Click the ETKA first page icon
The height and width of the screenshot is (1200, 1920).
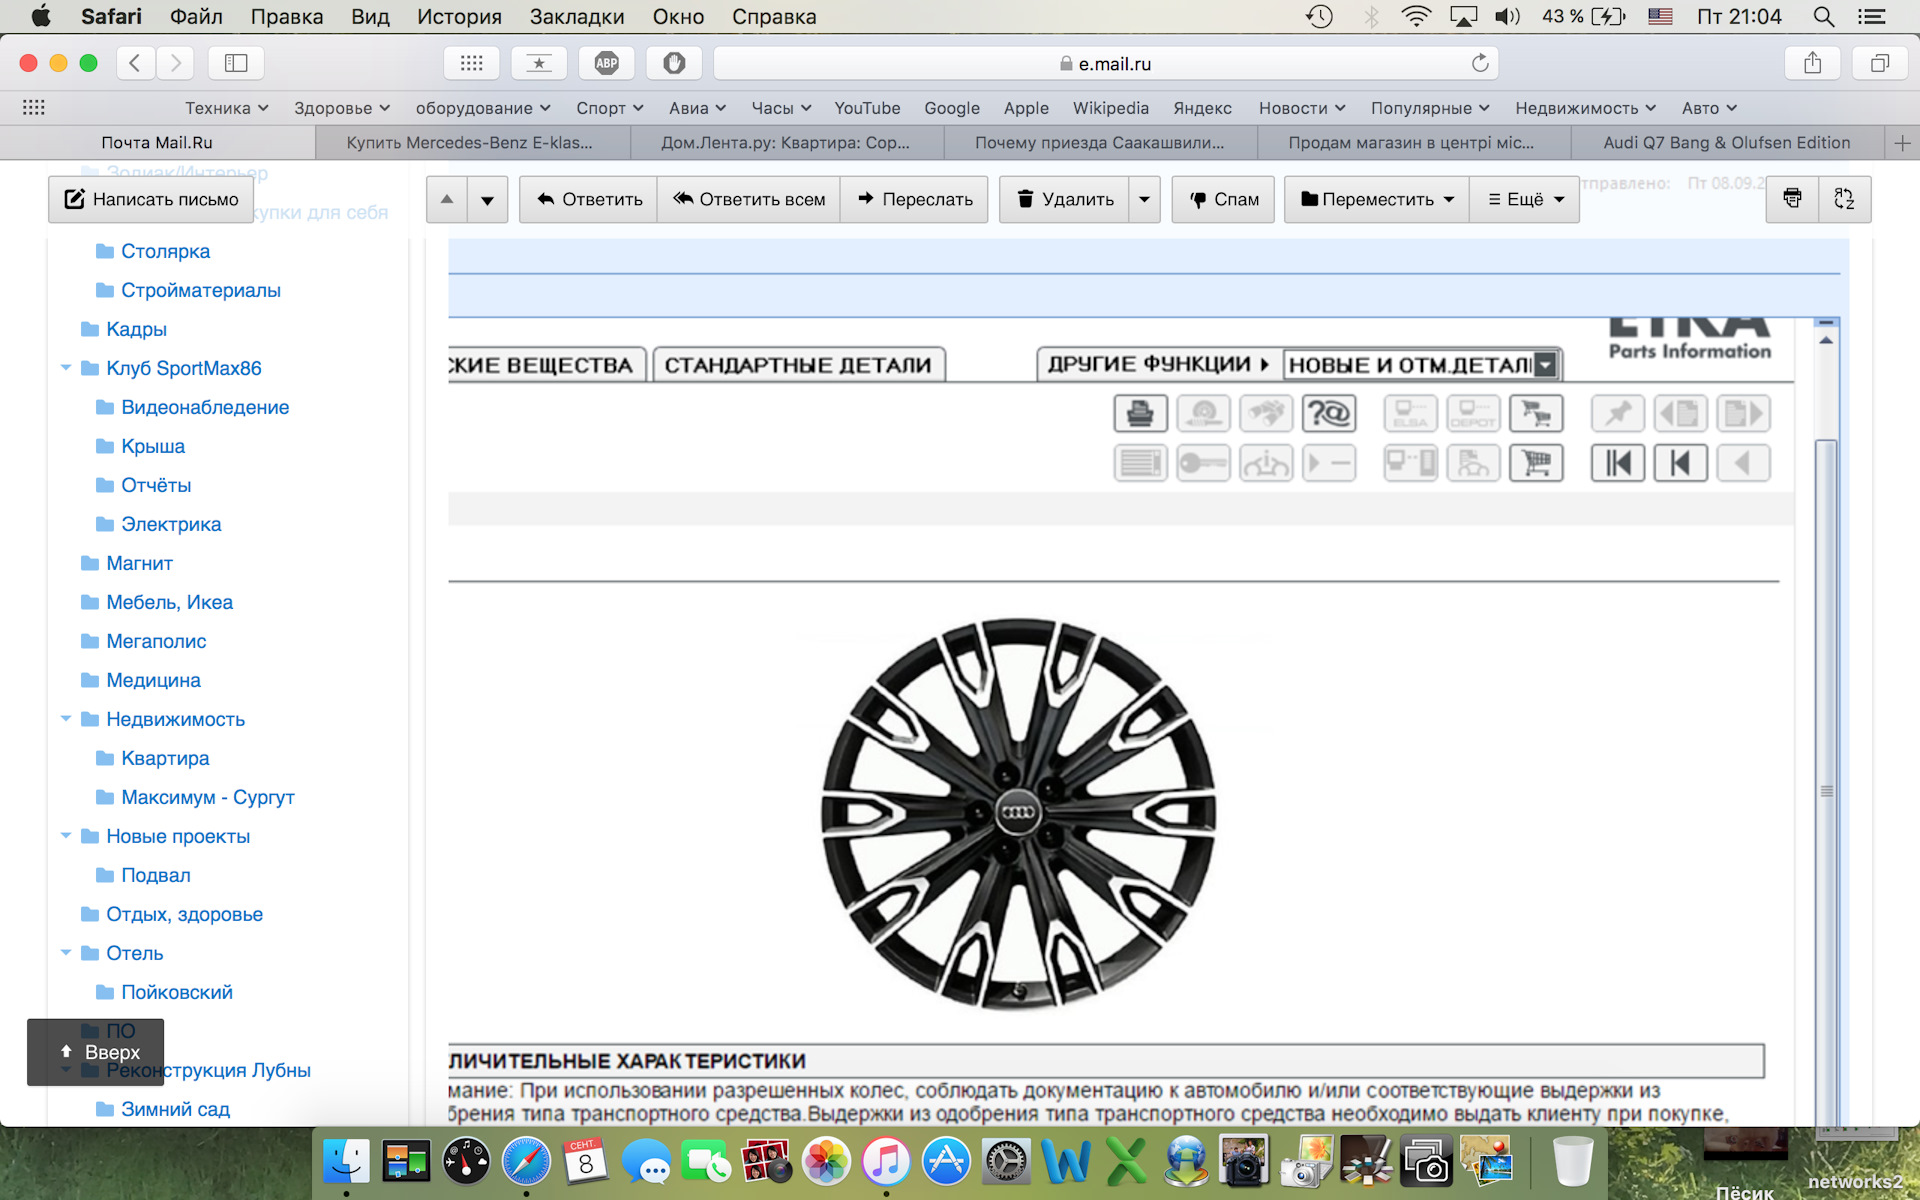coord(1617,463)
